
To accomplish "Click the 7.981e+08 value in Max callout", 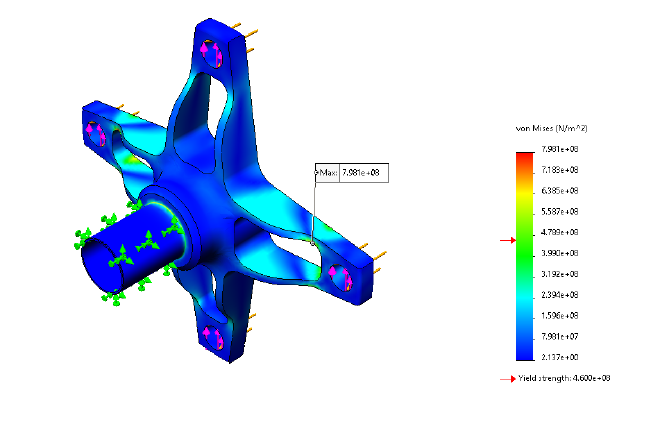I will pos(363,173).
